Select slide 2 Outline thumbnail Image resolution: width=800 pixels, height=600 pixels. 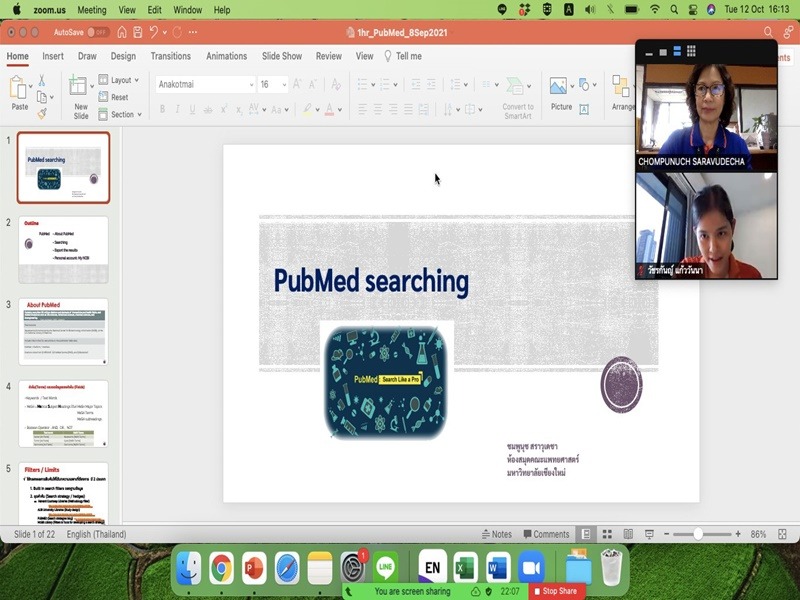(63, 249)
